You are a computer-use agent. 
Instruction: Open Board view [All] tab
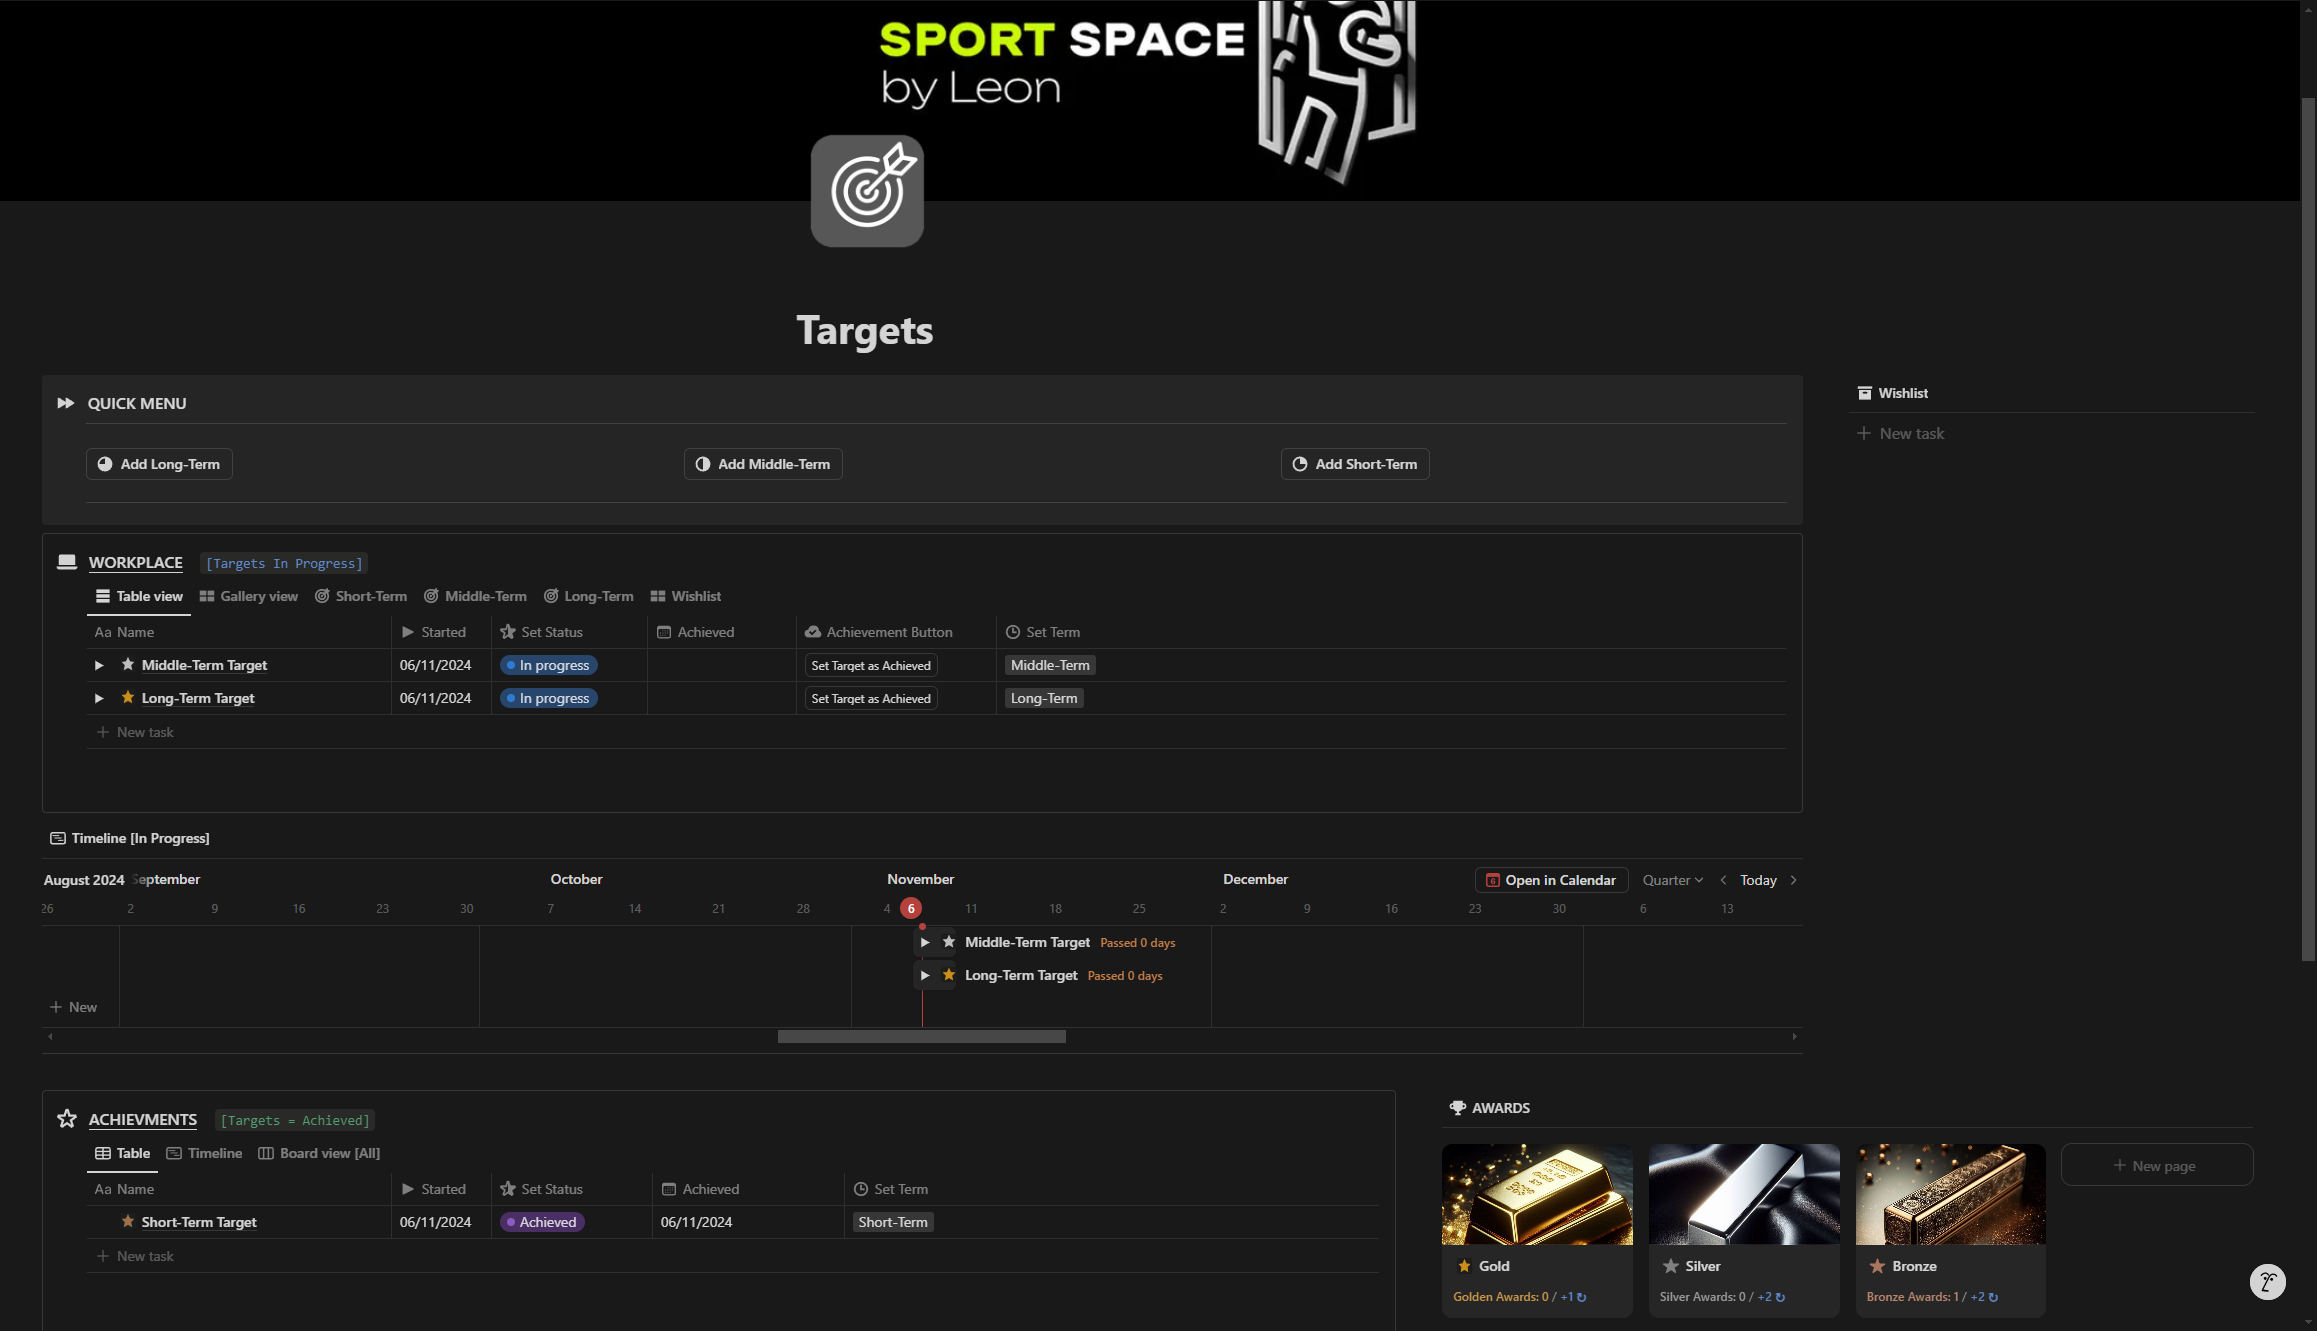tap(319, 1153)
